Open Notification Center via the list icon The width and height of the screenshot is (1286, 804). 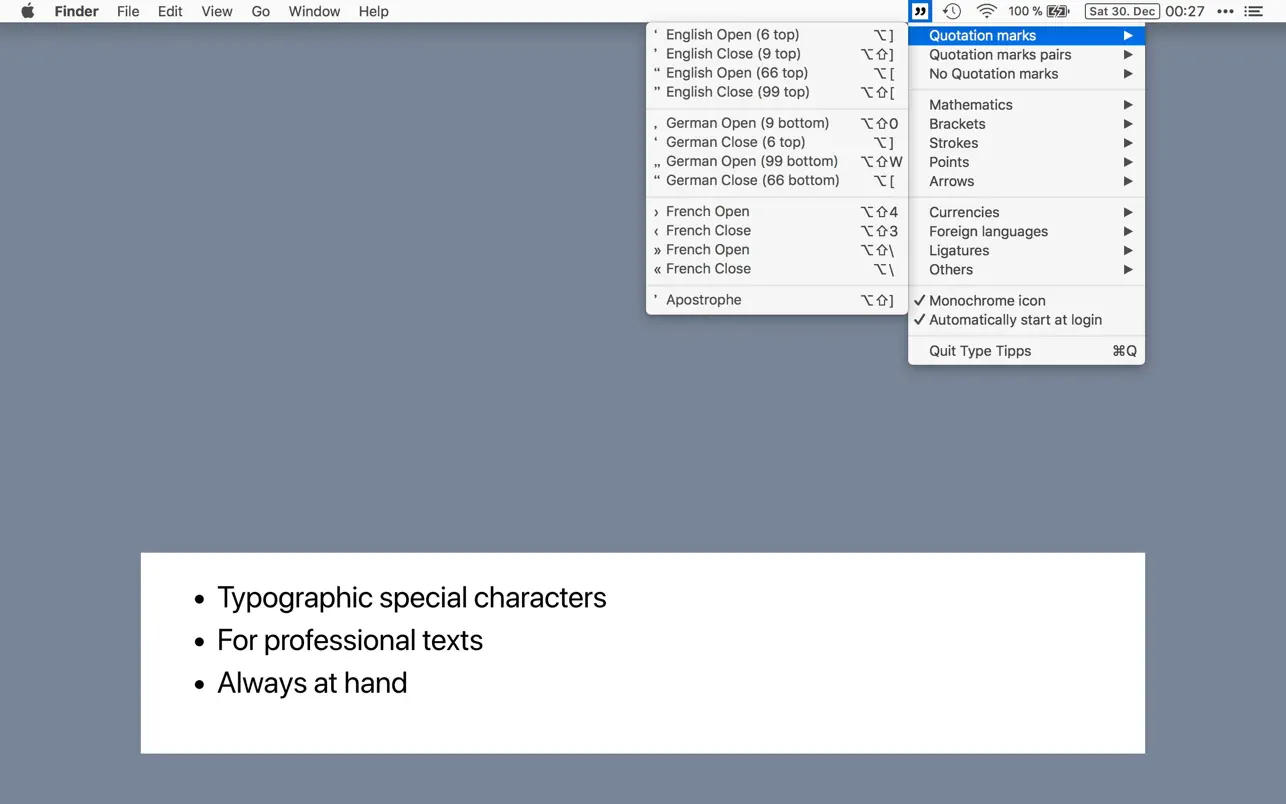point(1253,11)
